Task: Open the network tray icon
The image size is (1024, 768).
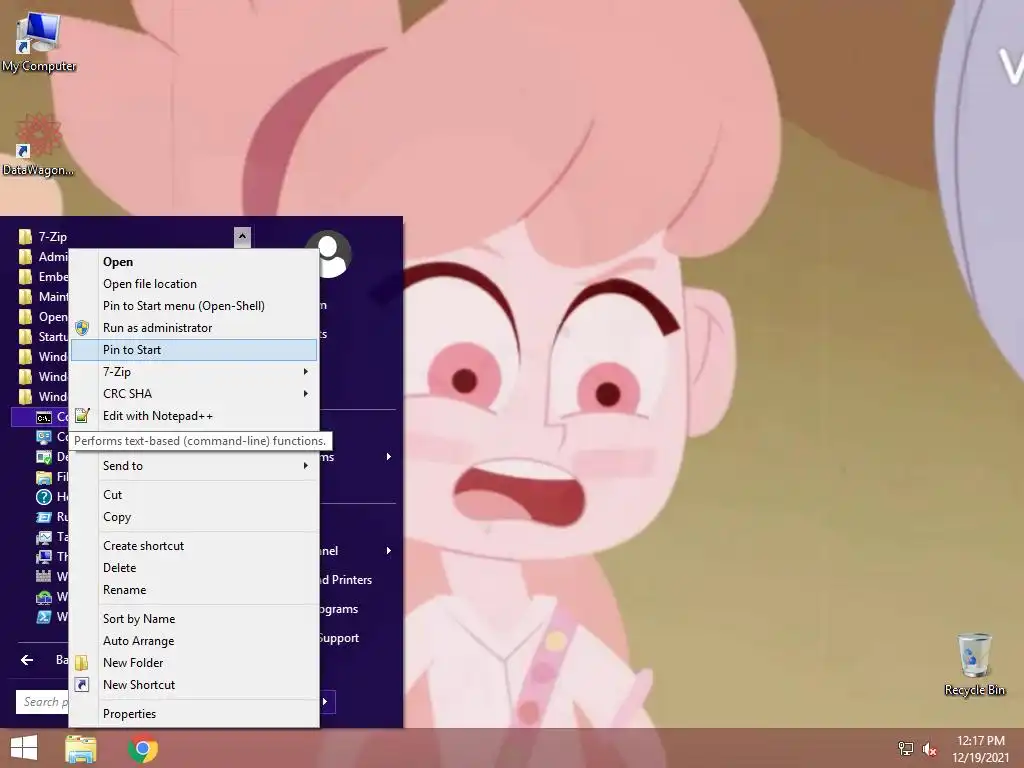Action: (x=906, y=748)
